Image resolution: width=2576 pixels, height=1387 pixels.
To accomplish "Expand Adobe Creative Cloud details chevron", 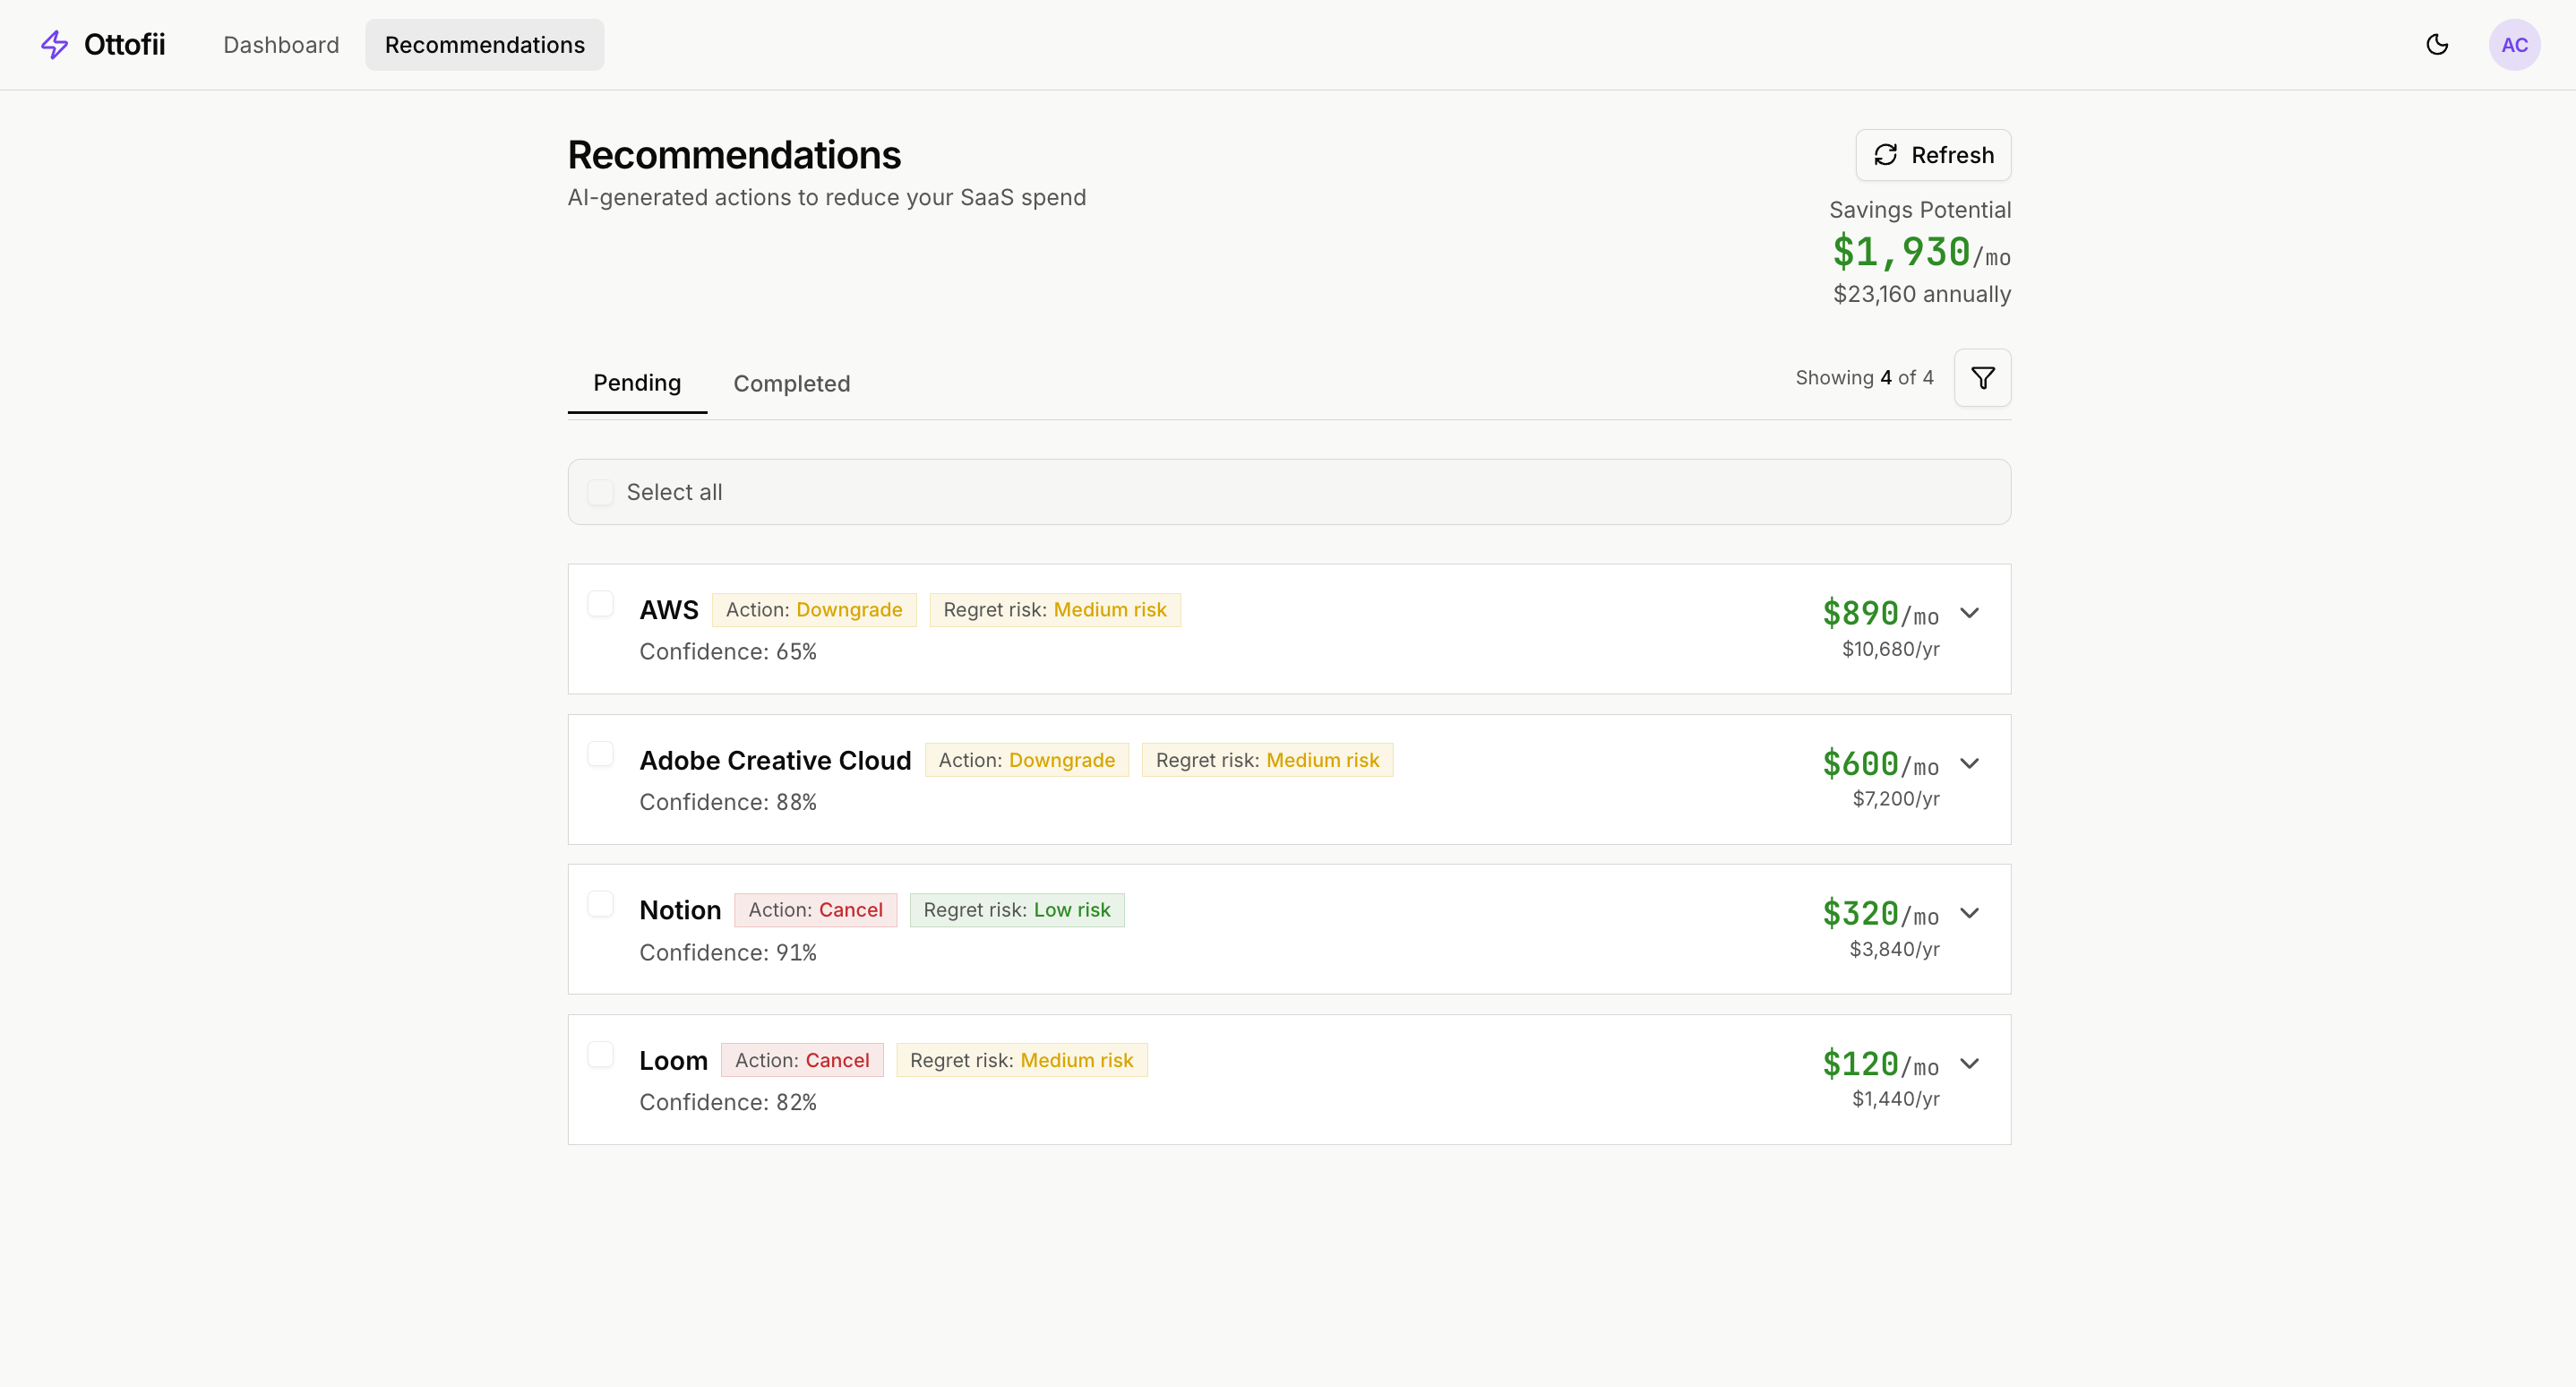I will tap(1969, 764).
